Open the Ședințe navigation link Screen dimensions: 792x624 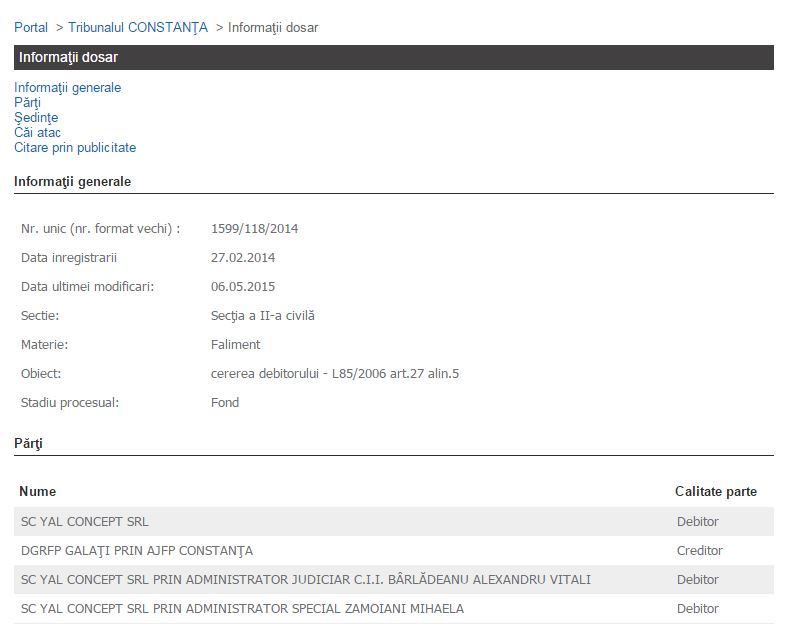pos(36,118)
